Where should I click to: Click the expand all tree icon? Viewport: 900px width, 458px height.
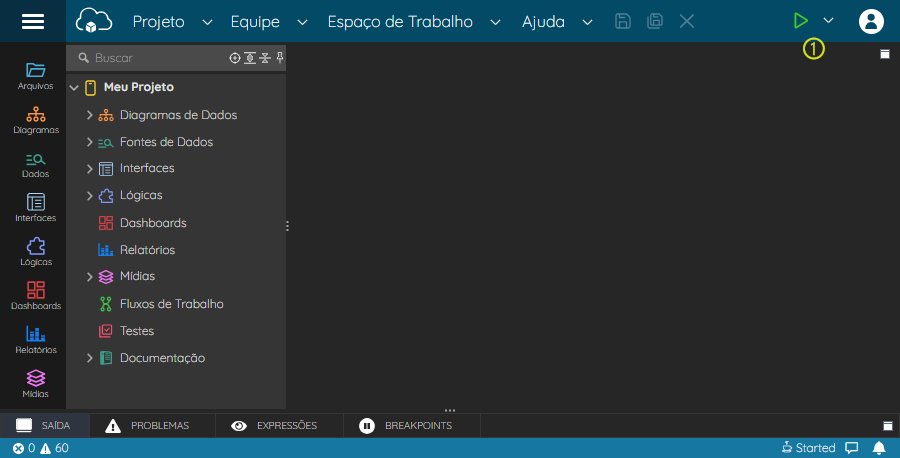coord(250,58)
